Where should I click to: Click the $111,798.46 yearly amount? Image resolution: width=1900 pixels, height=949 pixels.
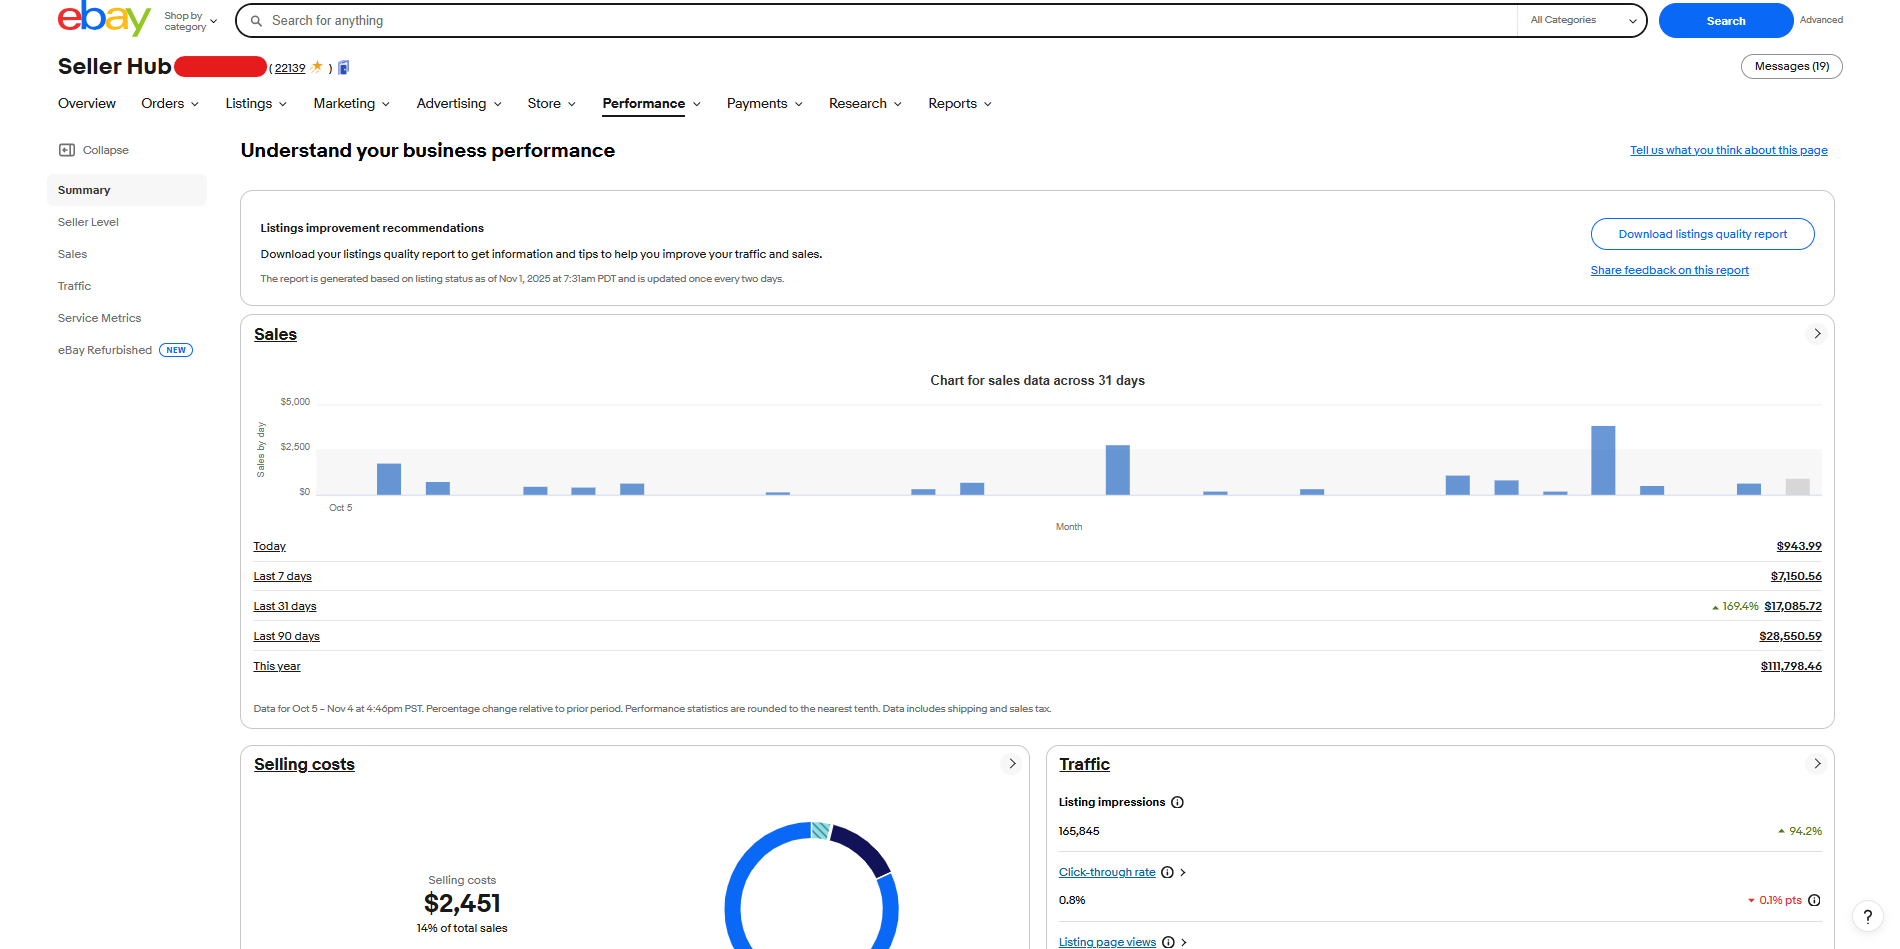point(1791,666)
